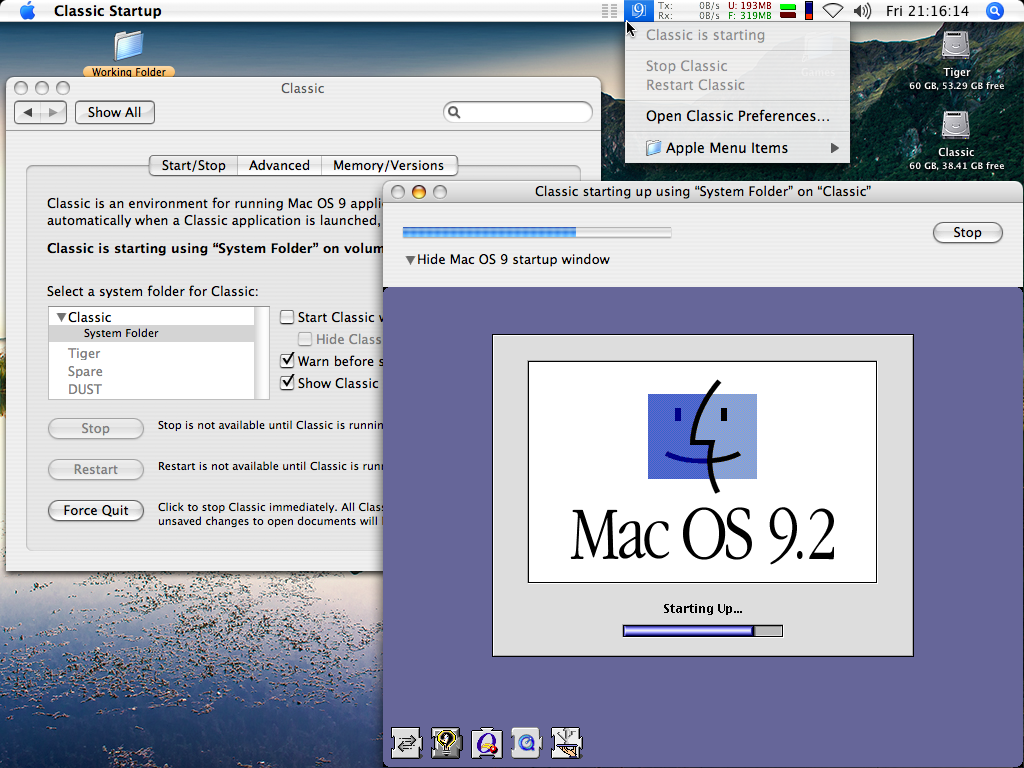Click the 'Starting Up...' text
This screenshot has height=768, width=1024.
pyautogui.click(x=703, y=609)
